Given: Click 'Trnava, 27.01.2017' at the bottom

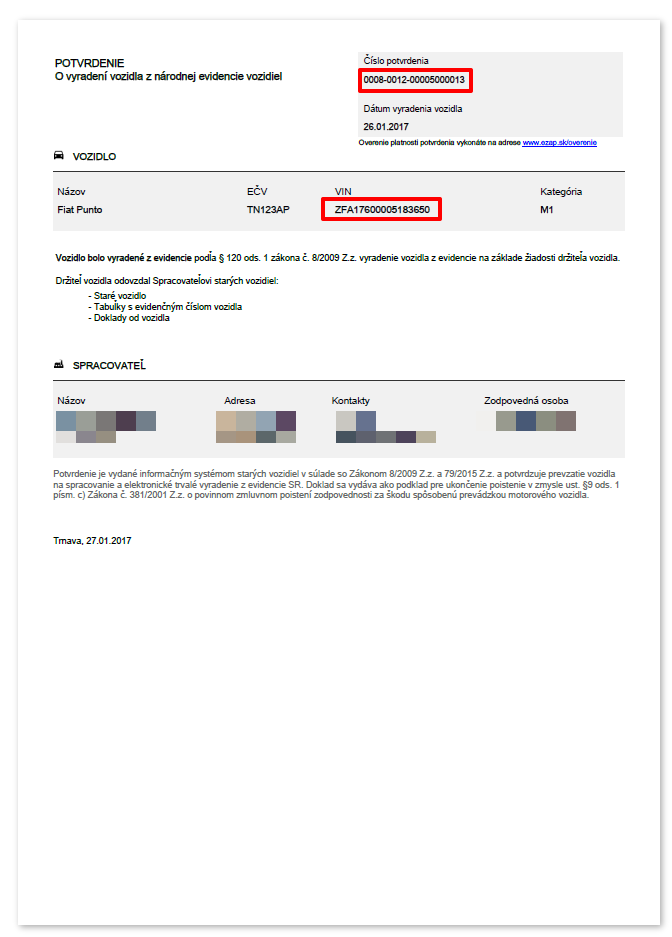Looking at the screenshot, I should (x=93, y=540).
